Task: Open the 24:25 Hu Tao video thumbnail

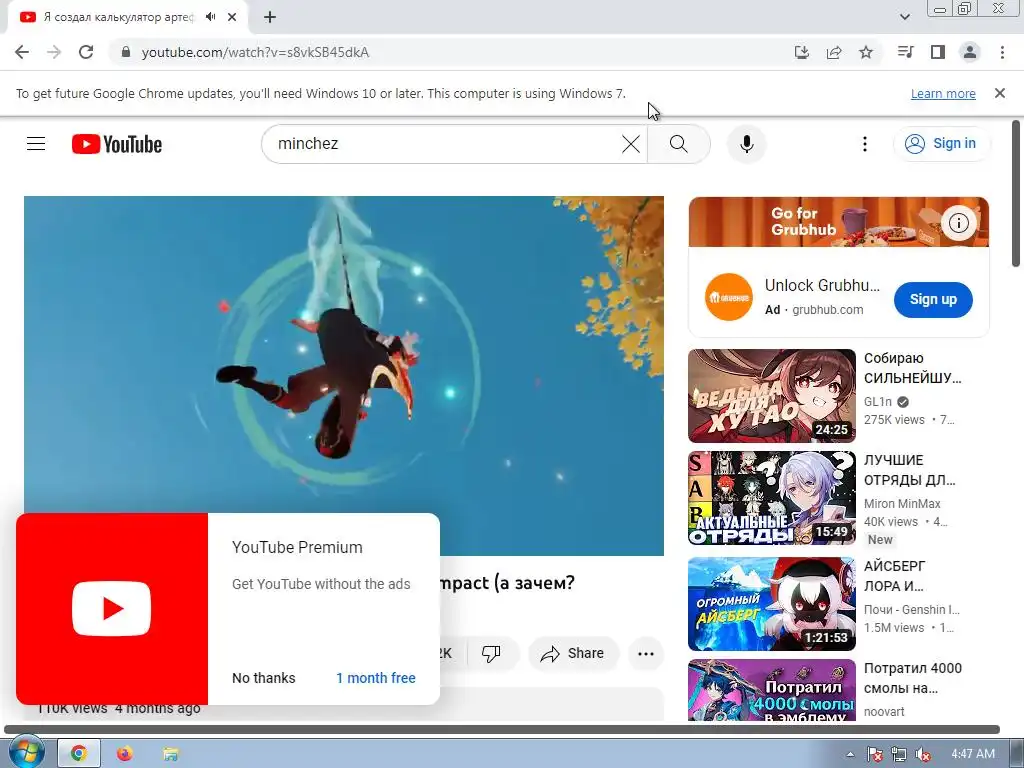Action: click(771, 396)
